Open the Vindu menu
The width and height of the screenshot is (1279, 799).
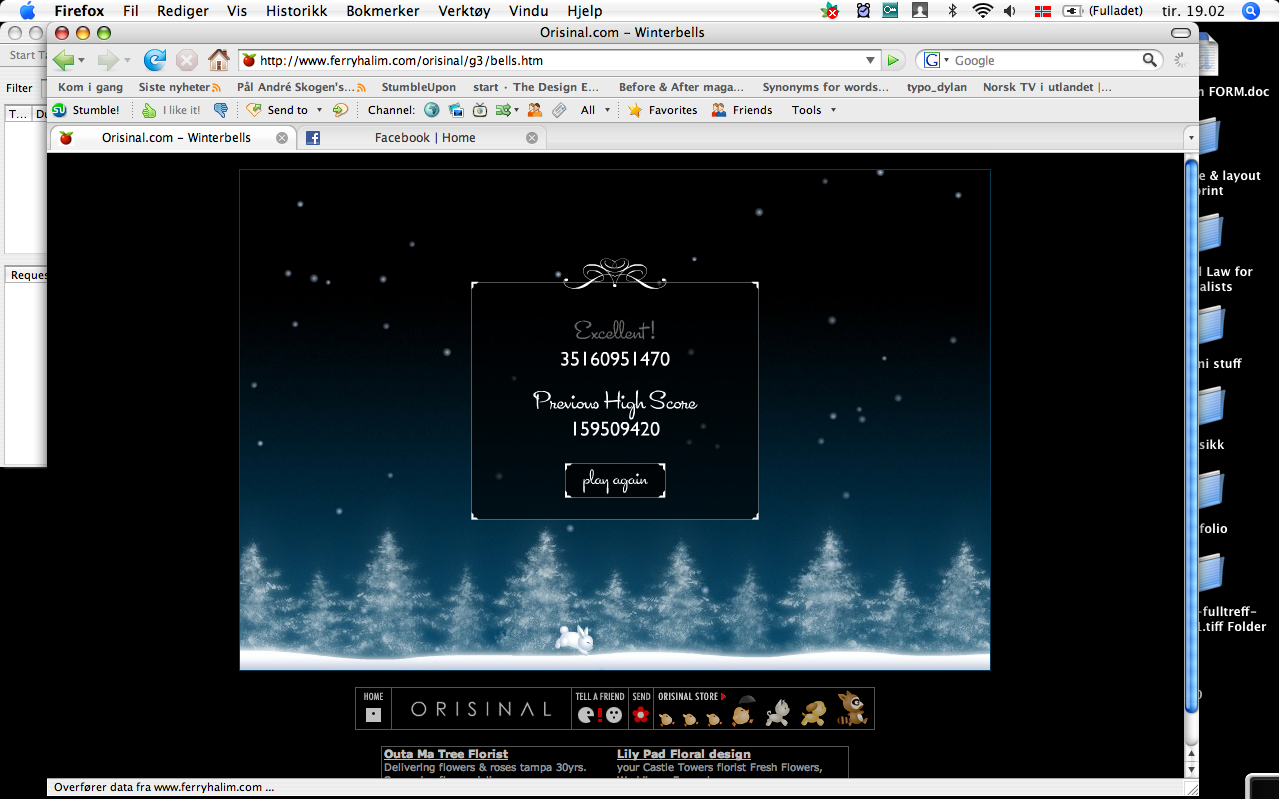pyautogui.click(x=528, y=11)
